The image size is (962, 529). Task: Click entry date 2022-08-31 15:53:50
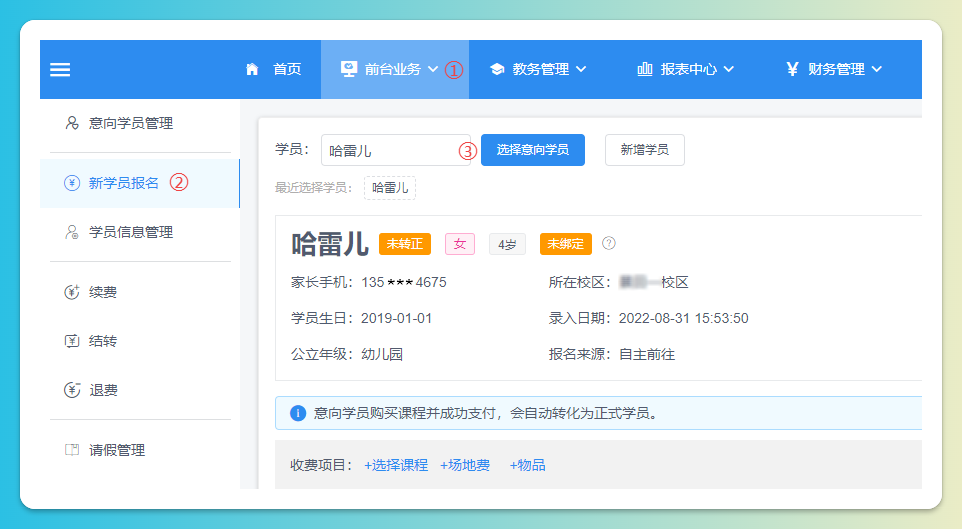tap(683, 319)
